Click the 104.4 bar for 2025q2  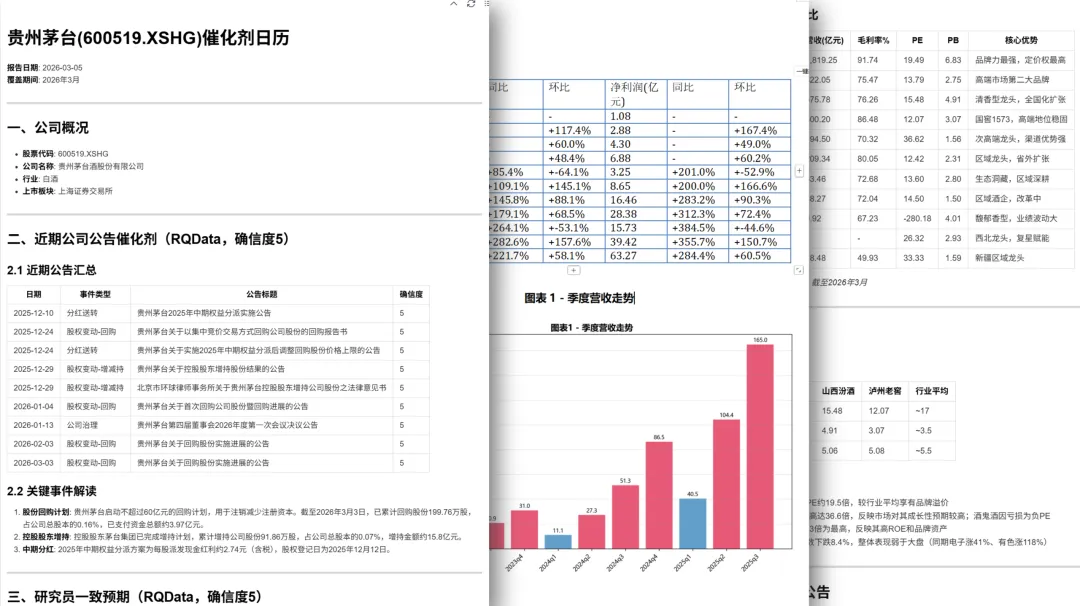pyautogui.click(x=726, y=483)
